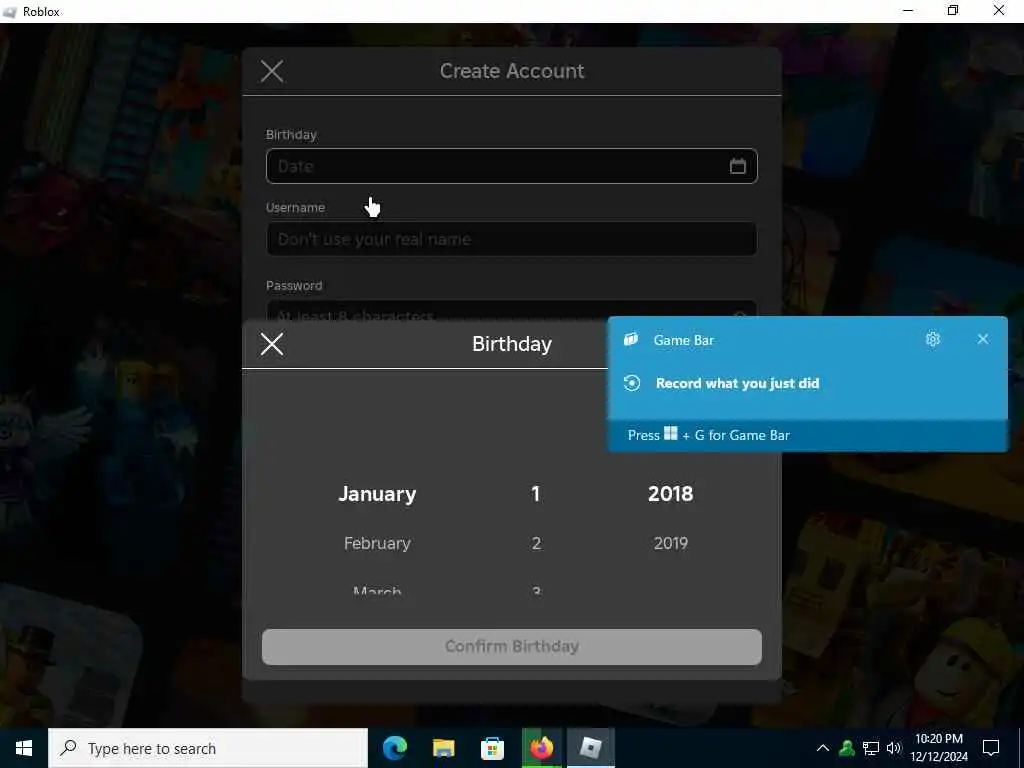Open the Action Center notifications icon
Image resolution: width=1024 pixels, height=768 pixels.
(x=991, y=748)
